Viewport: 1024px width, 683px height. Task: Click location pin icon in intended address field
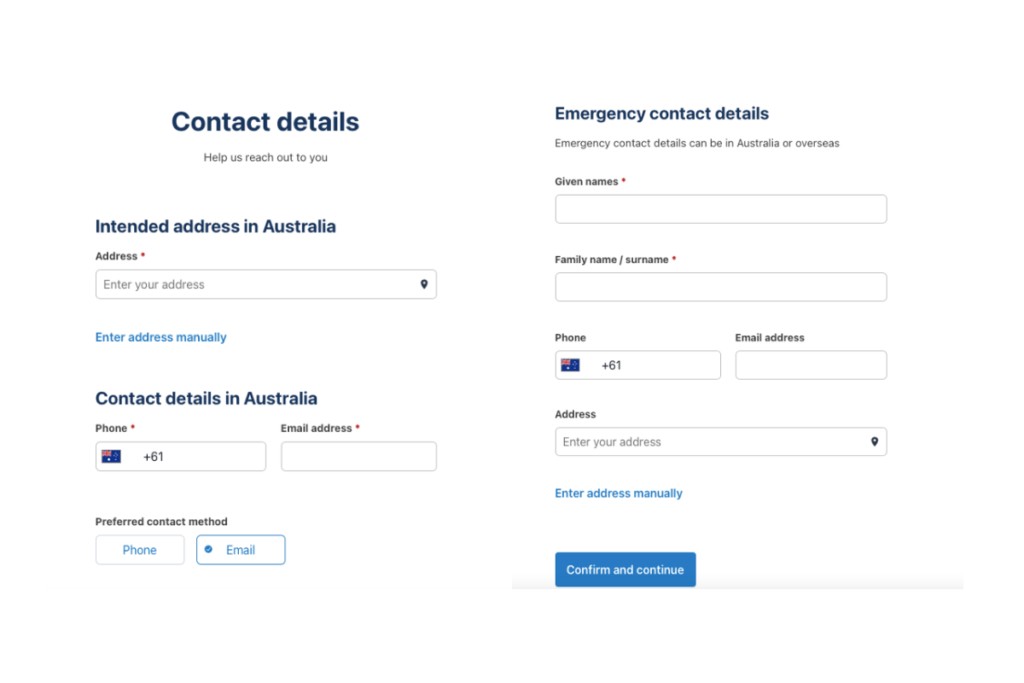point(424,285)
